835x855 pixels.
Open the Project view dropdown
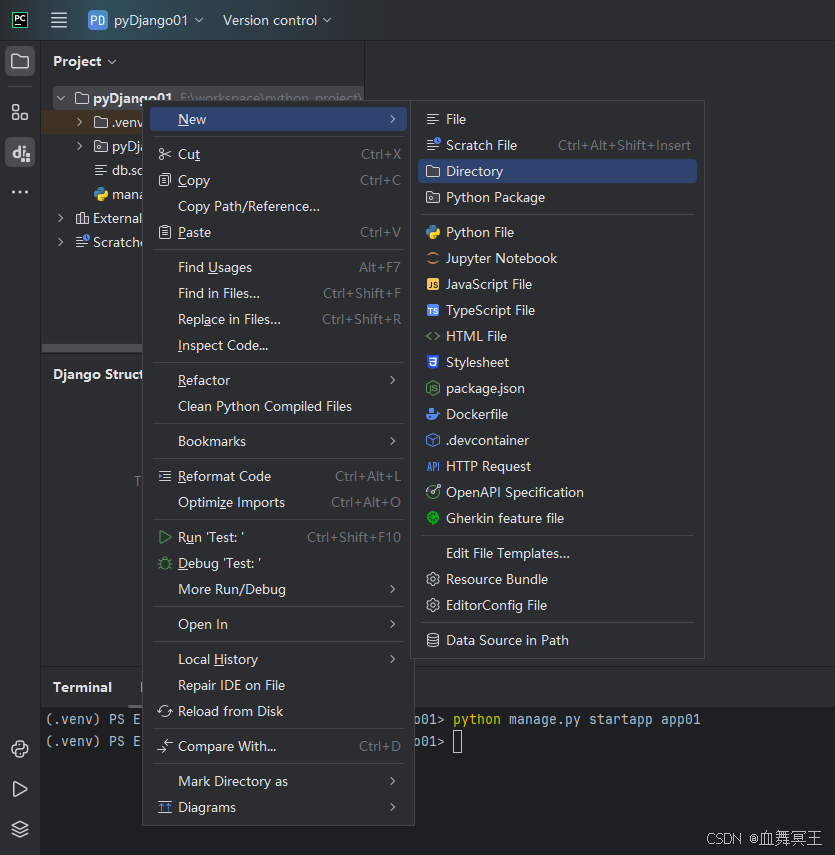coord(85,62)
